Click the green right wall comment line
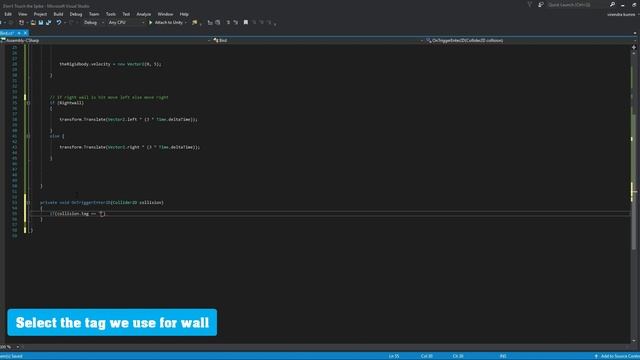This screenshot has width=640, height=360. click(x=109, y=97)
